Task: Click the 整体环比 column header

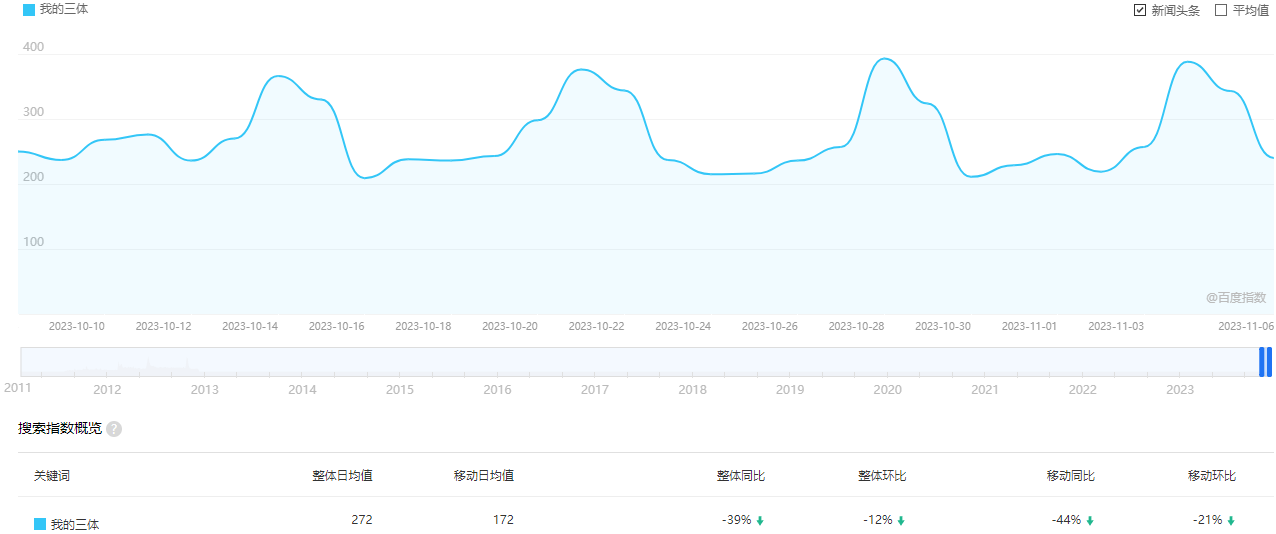Action: pos(882,476)
